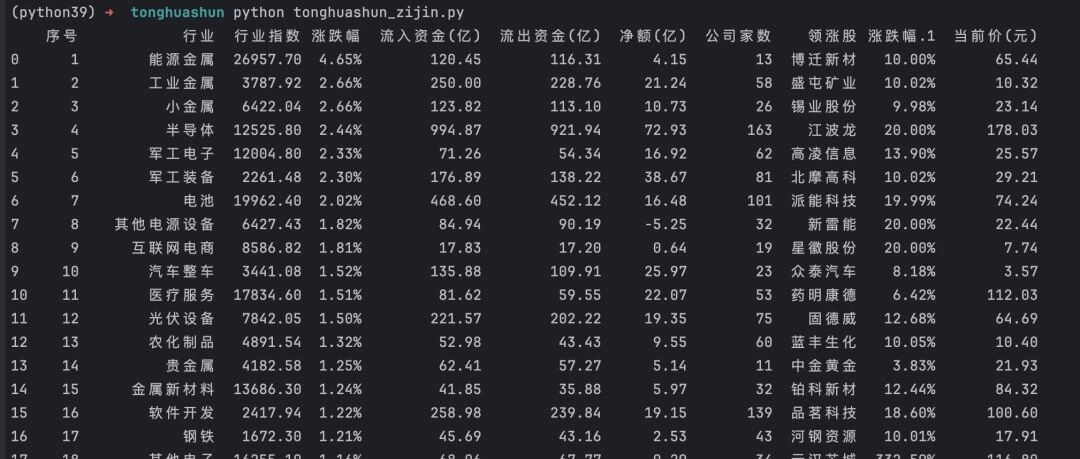Click the 当前价(元) column header

995,37
